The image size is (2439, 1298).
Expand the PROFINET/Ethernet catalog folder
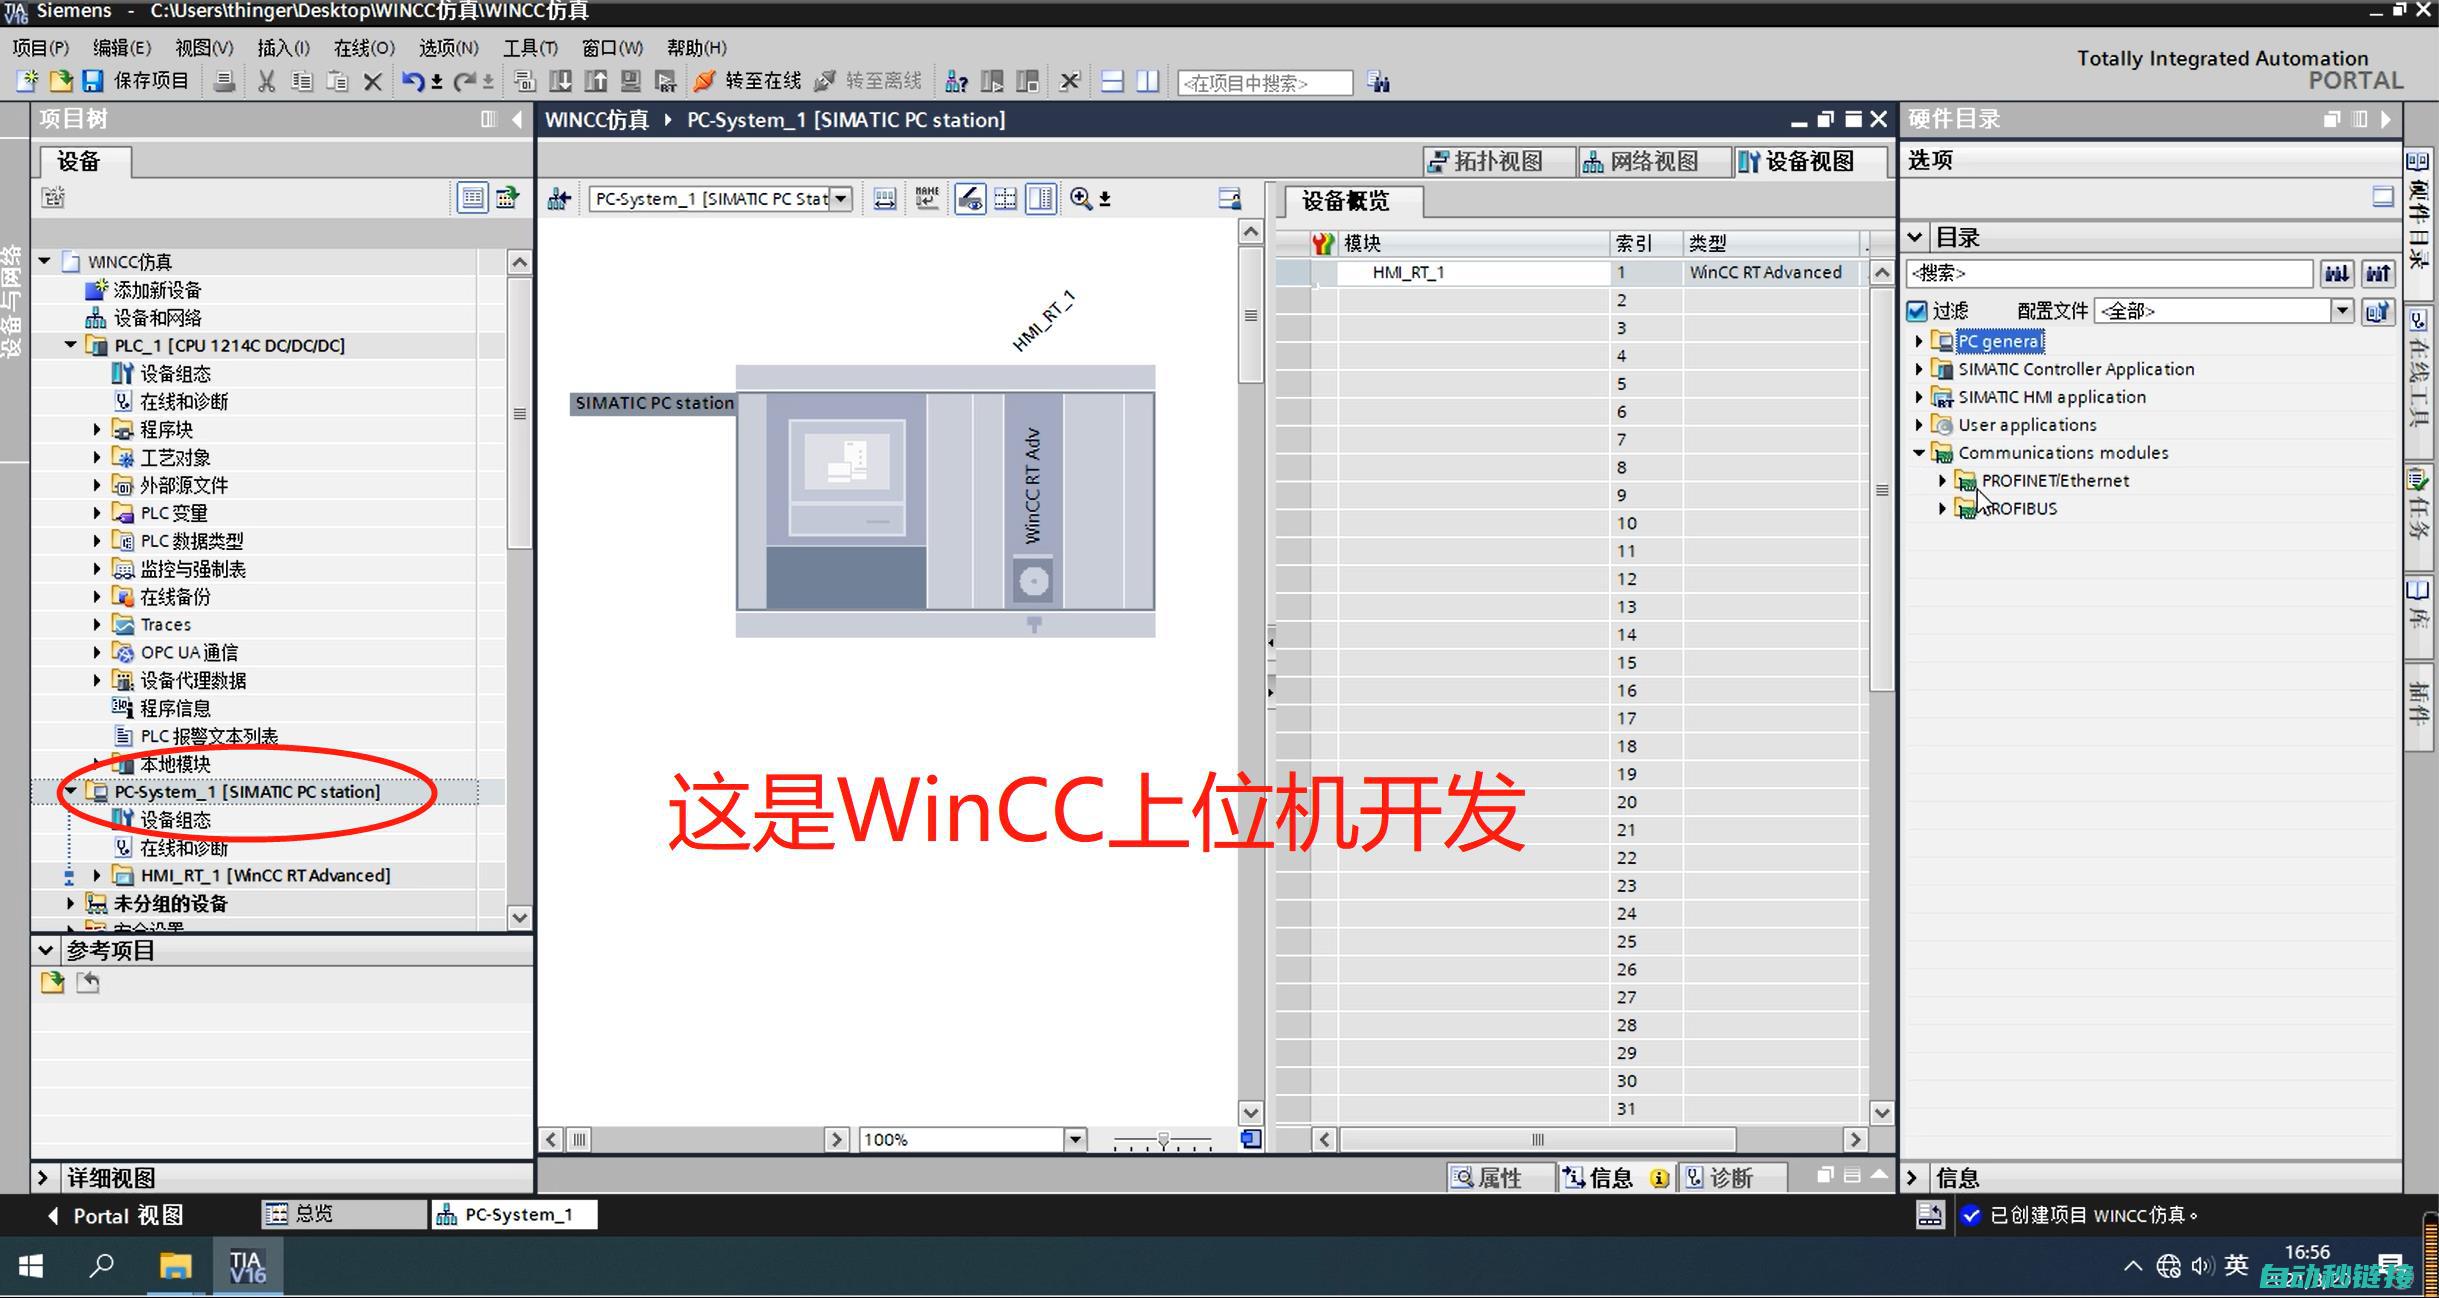(x=1942, y=481)
